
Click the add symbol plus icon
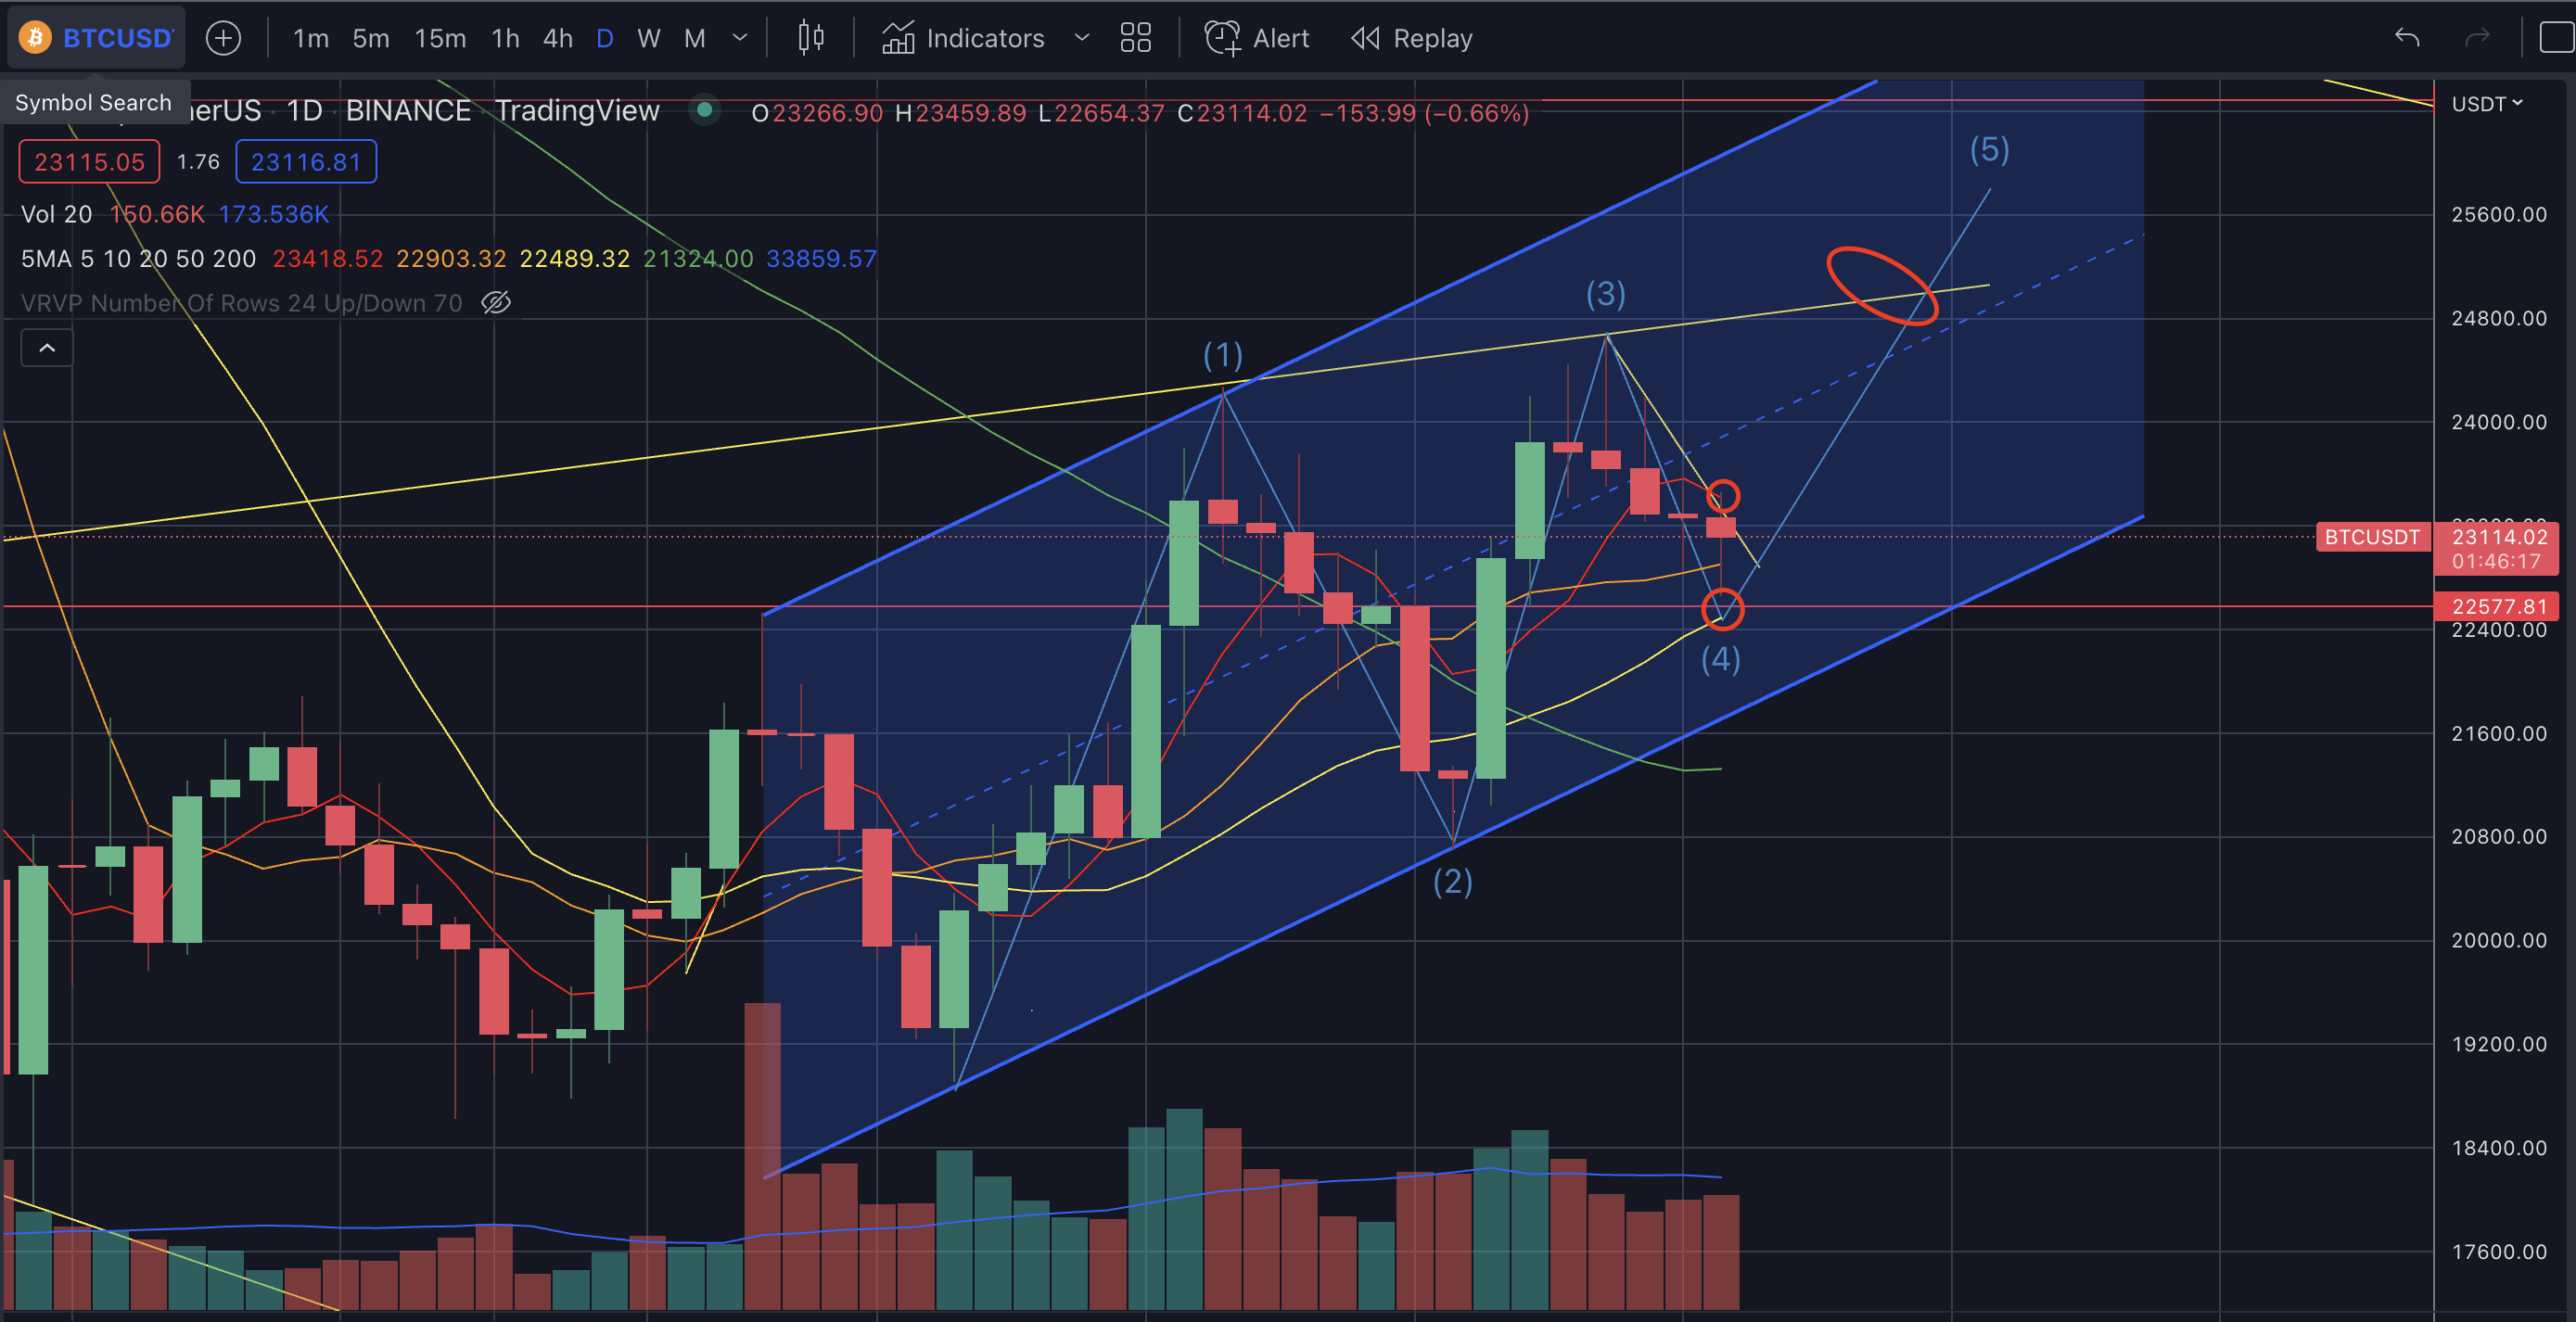[x=223, y=38]
